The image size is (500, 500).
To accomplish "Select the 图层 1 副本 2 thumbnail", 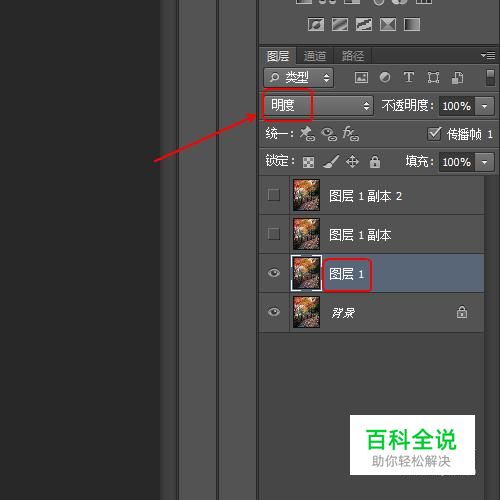I will click(306, 195).
